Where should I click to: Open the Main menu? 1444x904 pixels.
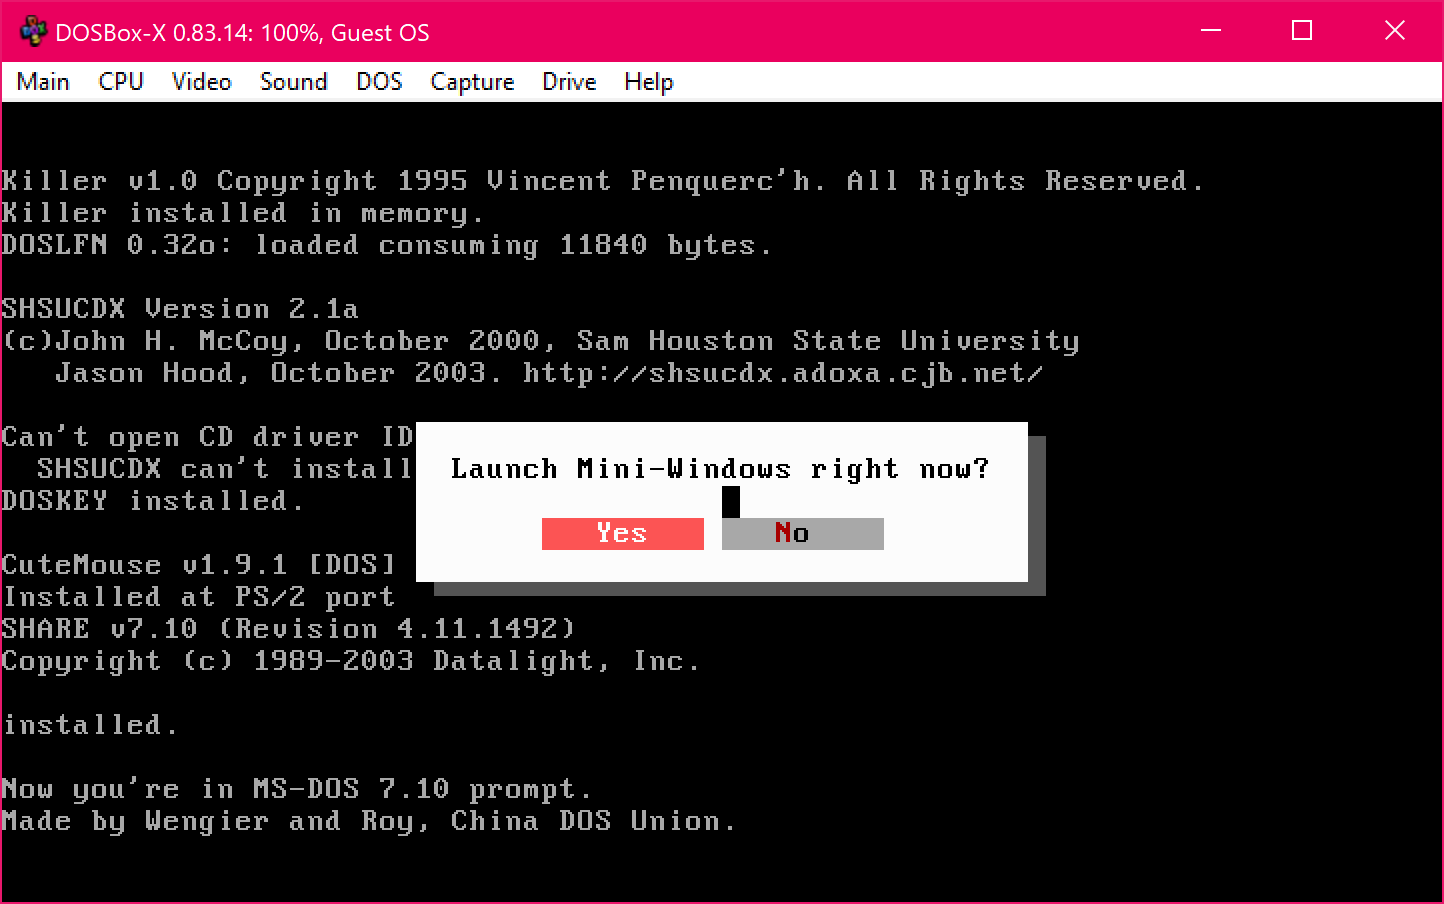42,81
